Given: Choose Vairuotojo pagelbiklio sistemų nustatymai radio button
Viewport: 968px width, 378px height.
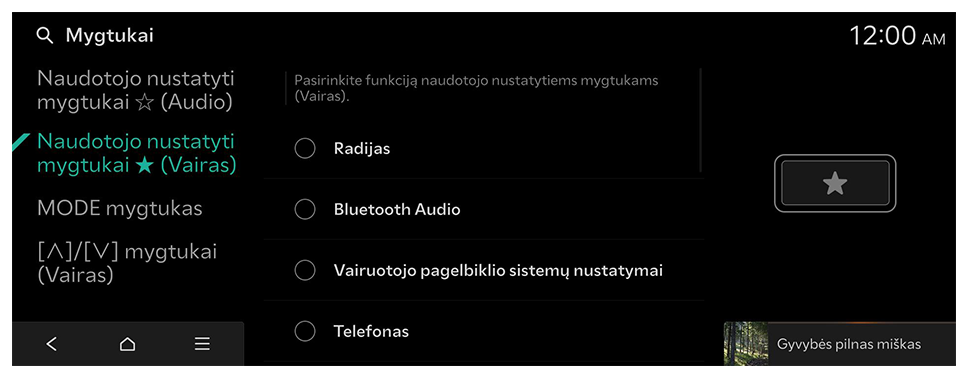Looking at the screenshot, I should 305,271.
